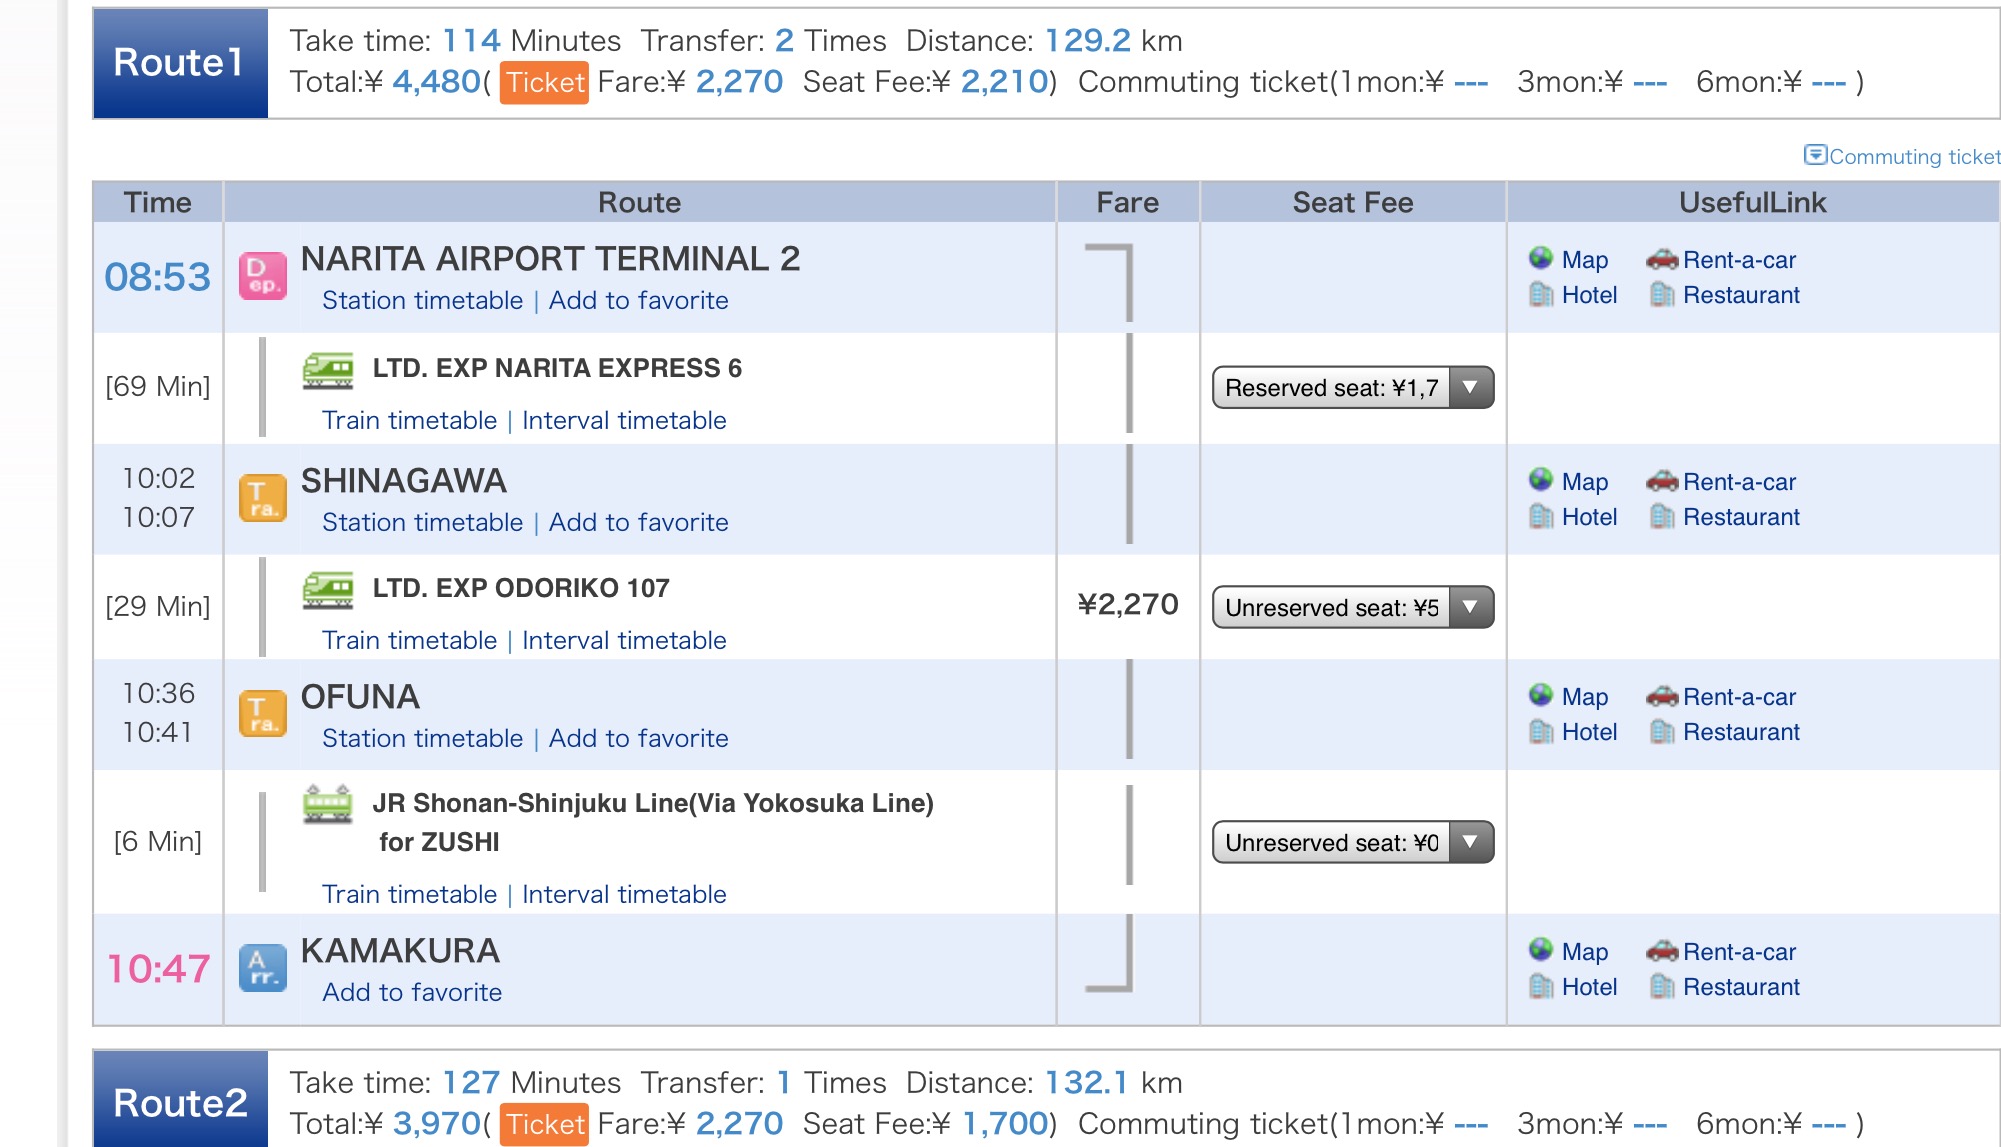The image size is (2001, 1147).
Task: Click the Route2 header tab
Action: [x=180, y=1102]
